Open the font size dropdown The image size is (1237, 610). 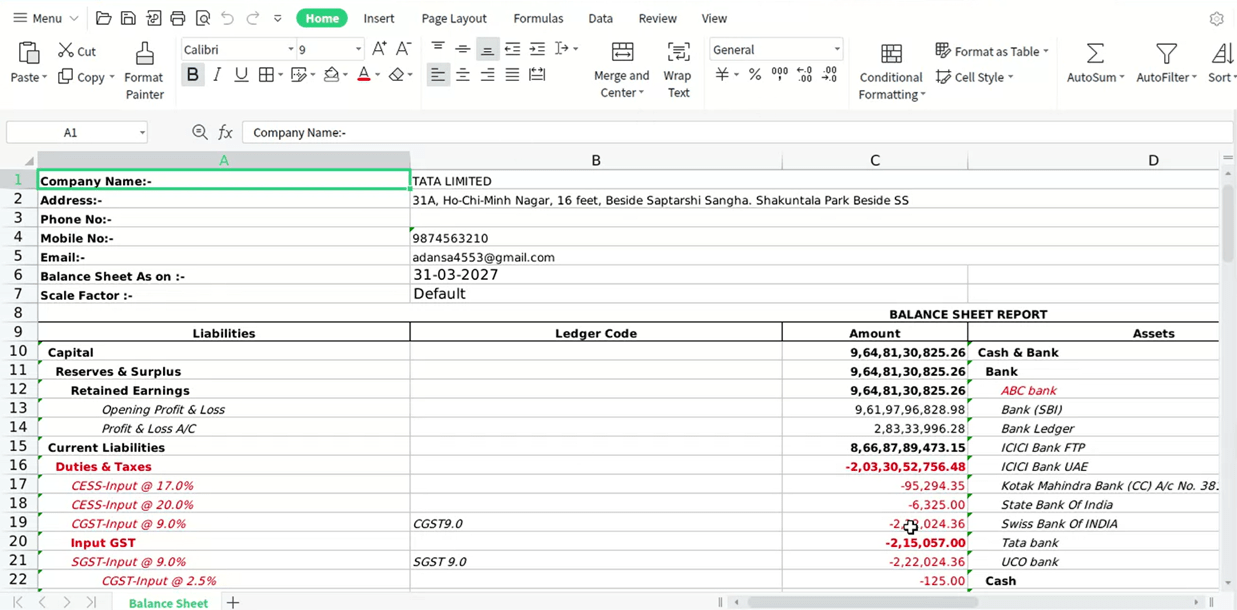click(x=358, y=49)
